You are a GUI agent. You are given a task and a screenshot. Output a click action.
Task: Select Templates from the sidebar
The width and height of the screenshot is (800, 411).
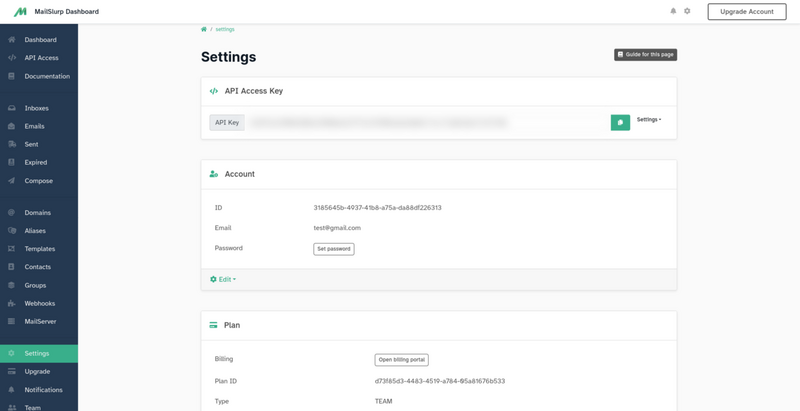click(40, 249)
